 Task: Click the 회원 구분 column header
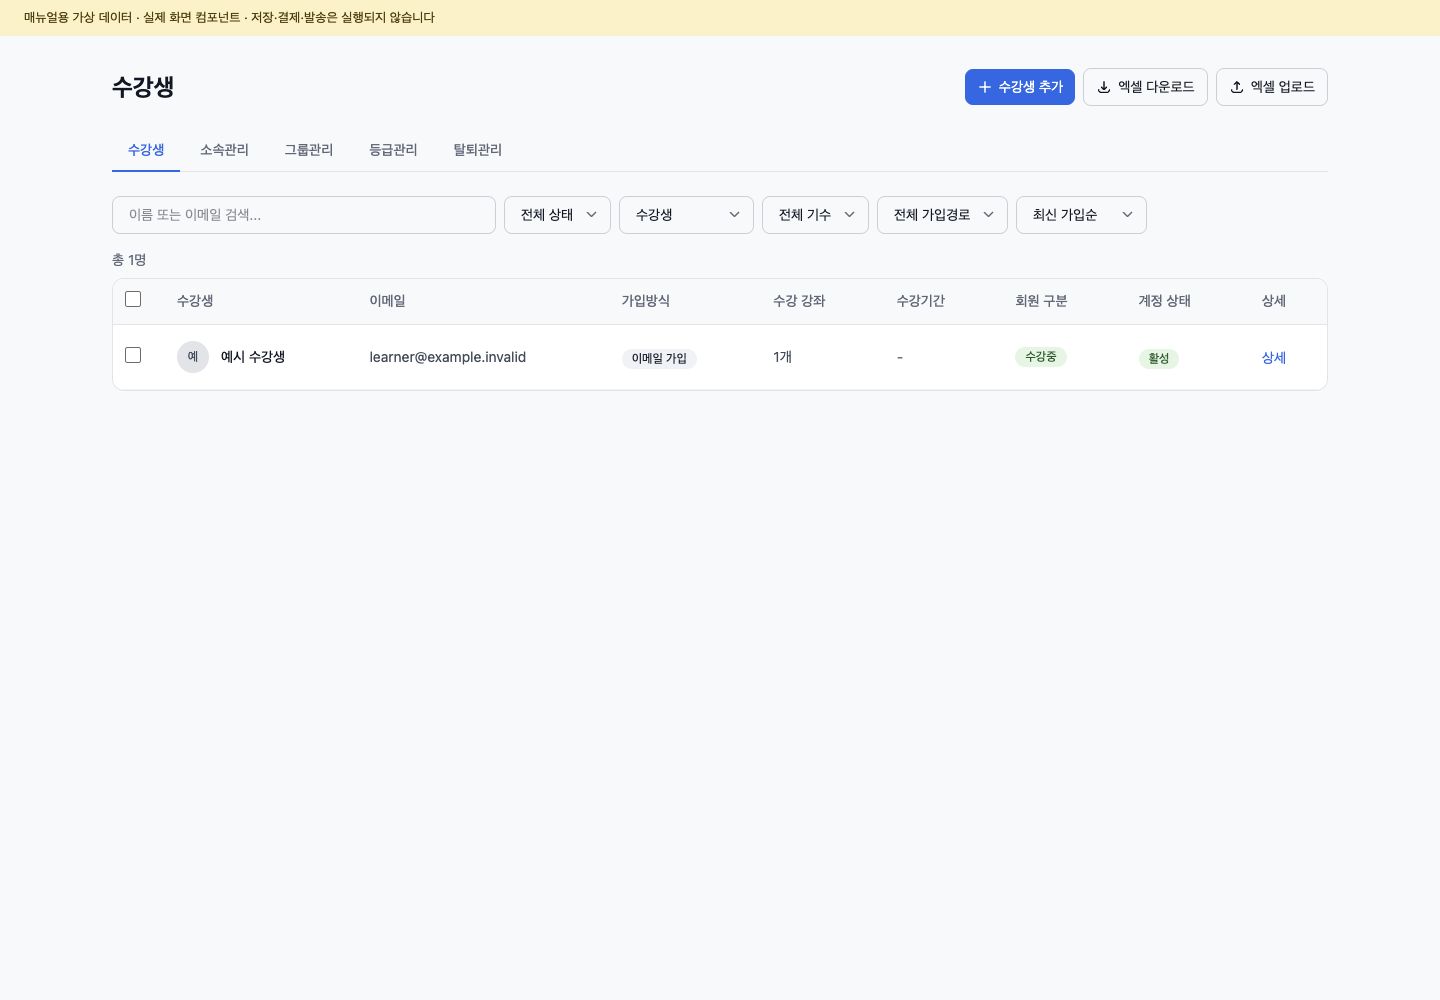click(1041, 301)
